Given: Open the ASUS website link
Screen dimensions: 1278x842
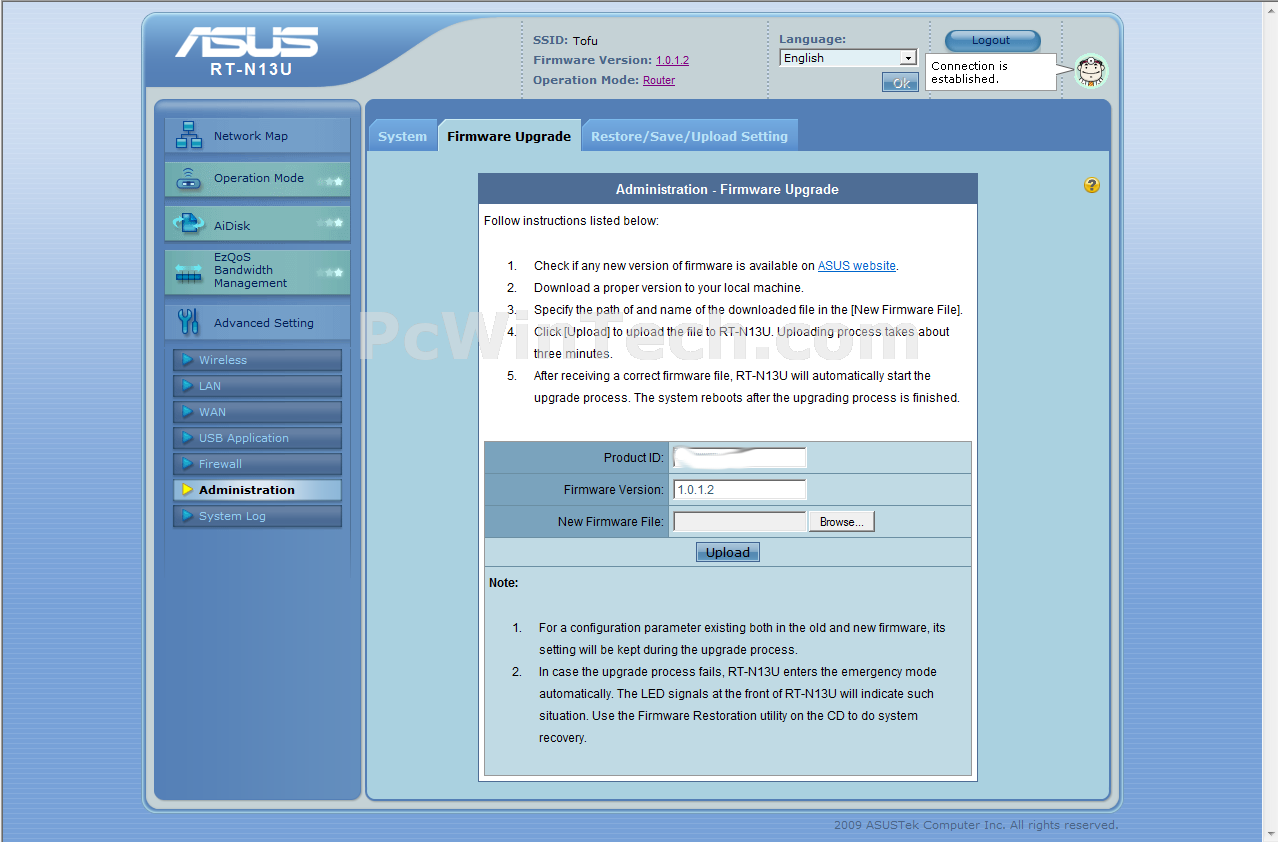Looking at the screenshot, I should [857, 266].
